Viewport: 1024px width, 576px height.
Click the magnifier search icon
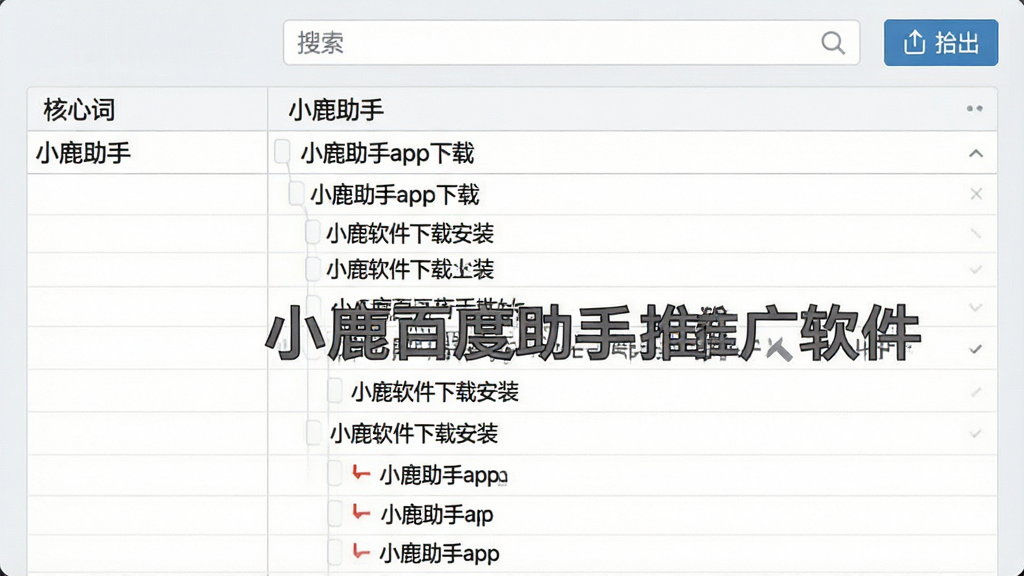pyautogui.click(x=833, y=43)
